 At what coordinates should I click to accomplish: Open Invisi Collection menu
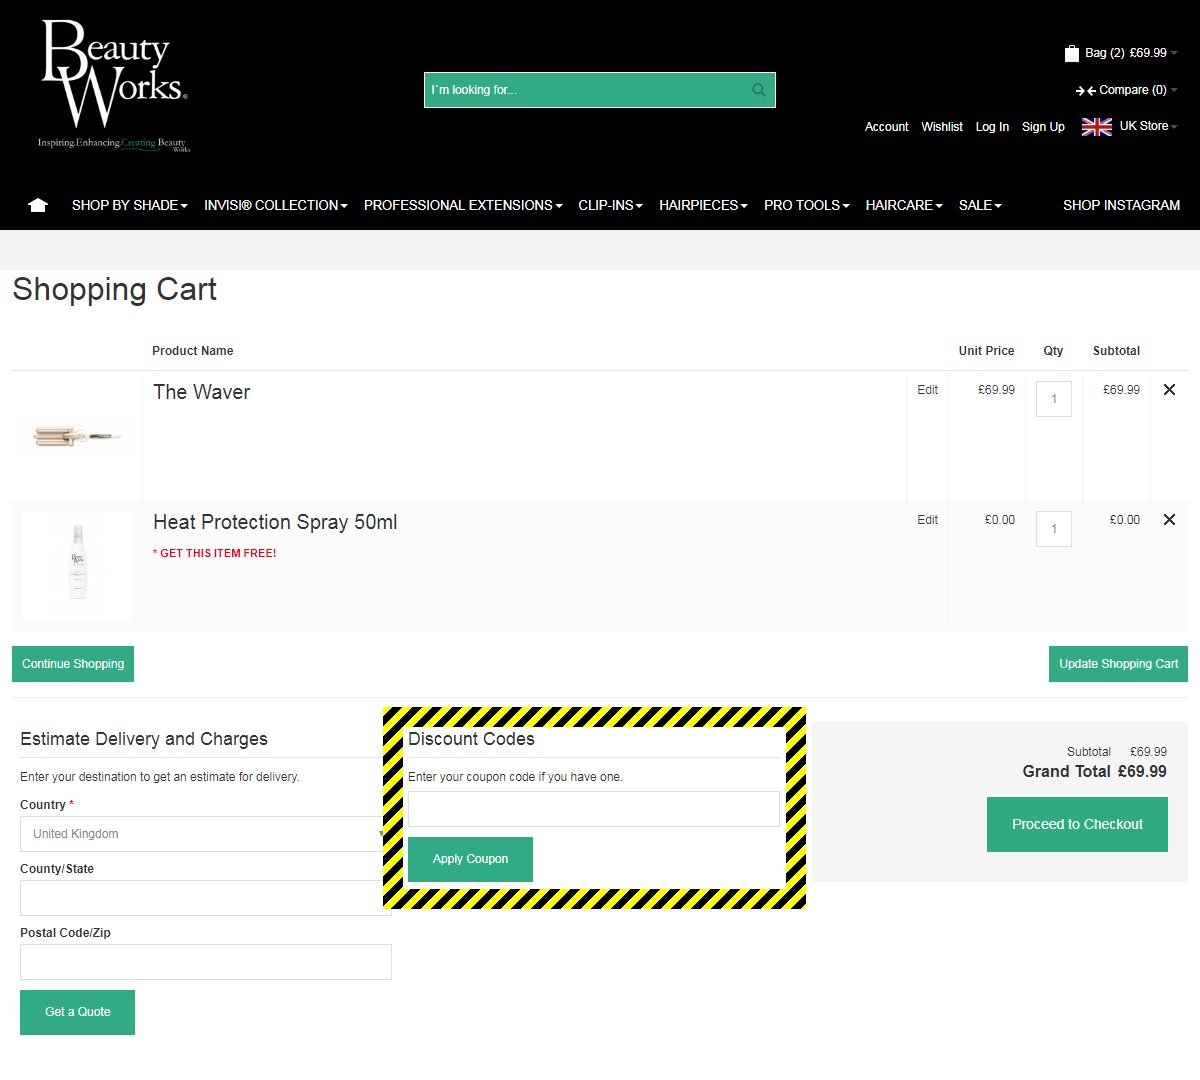tap(275, 205)
